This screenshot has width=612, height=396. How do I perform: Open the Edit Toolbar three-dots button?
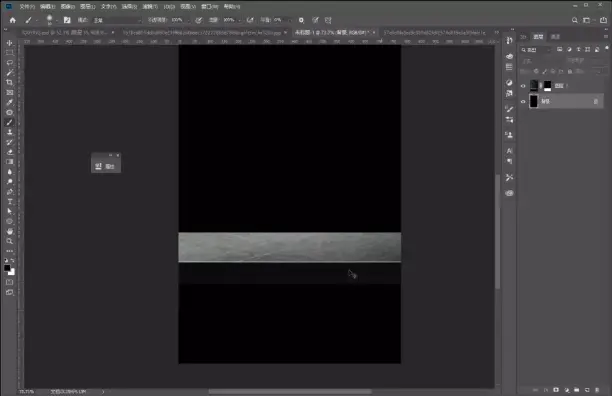click(x=10, y=251)
